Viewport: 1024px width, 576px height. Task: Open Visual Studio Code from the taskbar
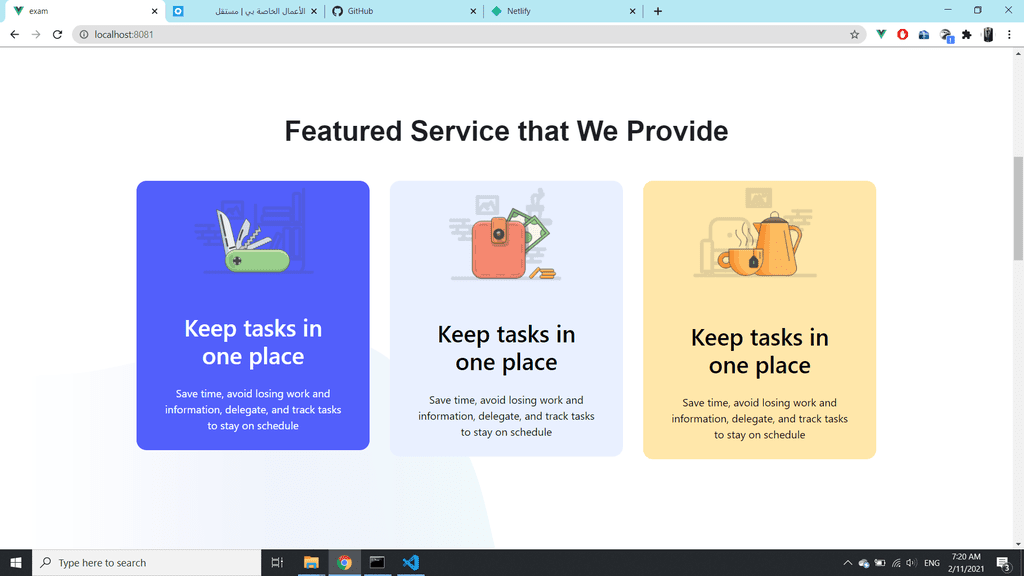click(410, 562)
